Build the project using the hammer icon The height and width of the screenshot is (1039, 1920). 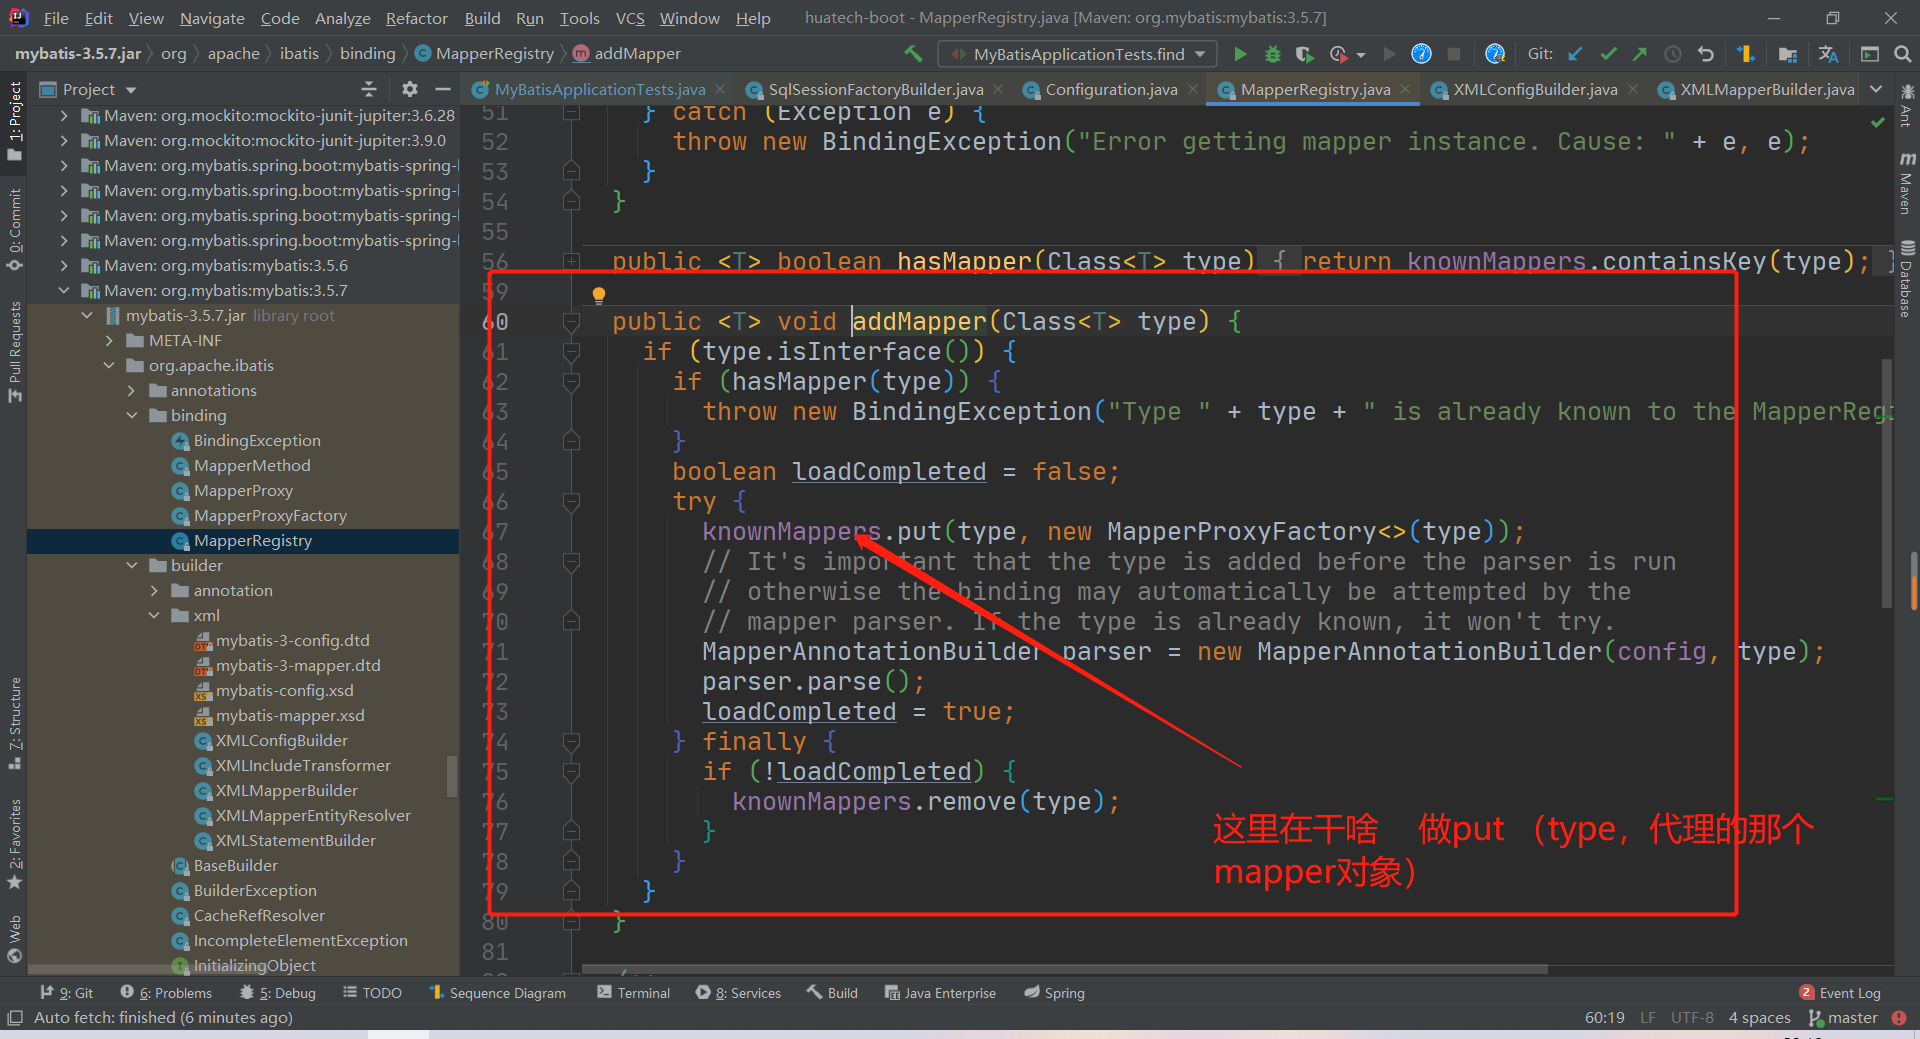tap(913, 53)
